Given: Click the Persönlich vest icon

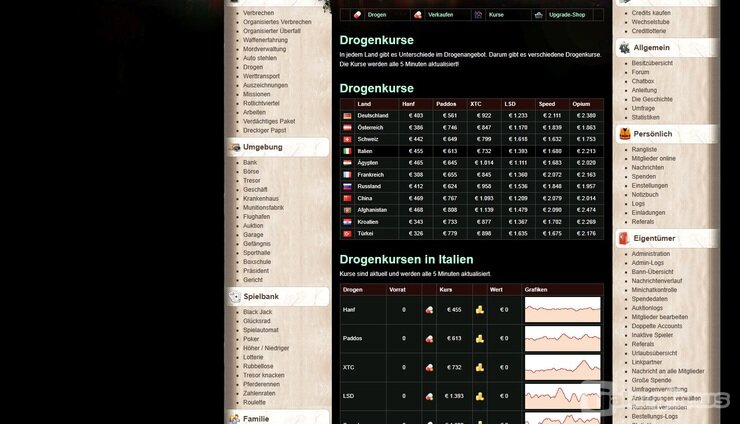Looking at the screenshot, I should [x=624, y=134].
